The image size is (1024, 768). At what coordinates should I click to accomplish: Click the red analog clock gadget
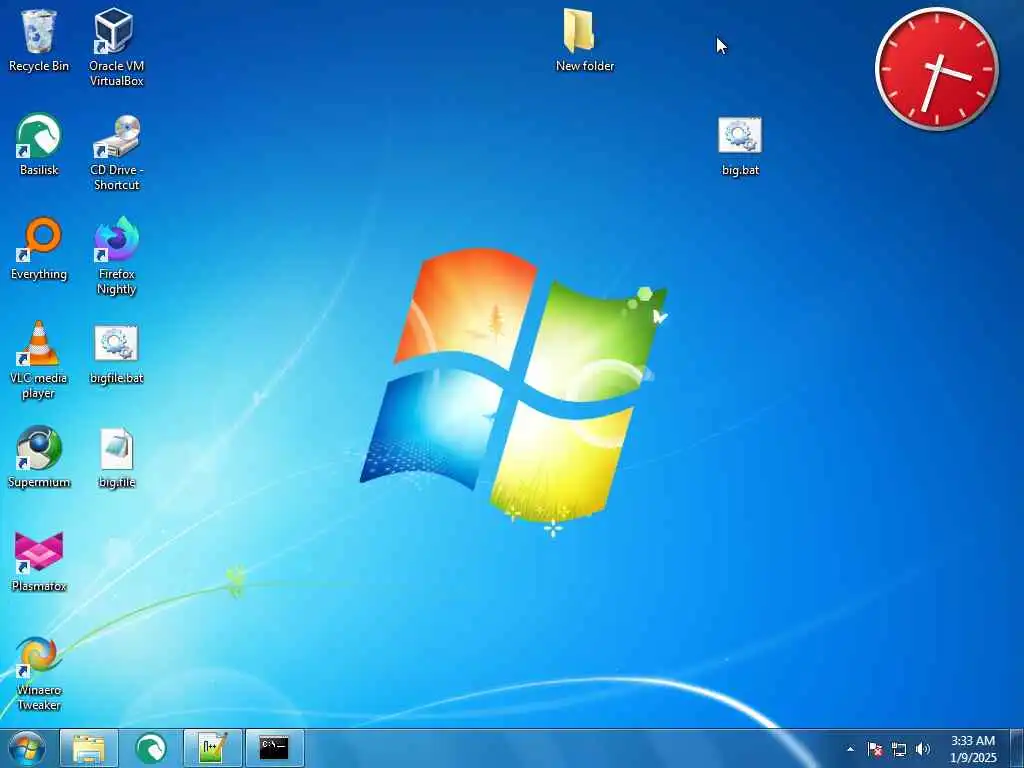(937, 69)
